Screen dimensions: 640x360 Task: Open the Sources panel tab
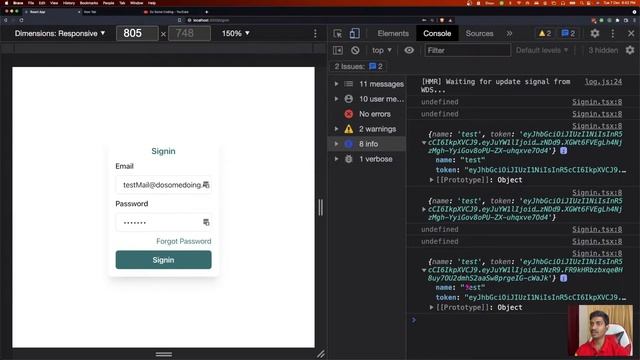pyautogui.click(x=479, y=33)
